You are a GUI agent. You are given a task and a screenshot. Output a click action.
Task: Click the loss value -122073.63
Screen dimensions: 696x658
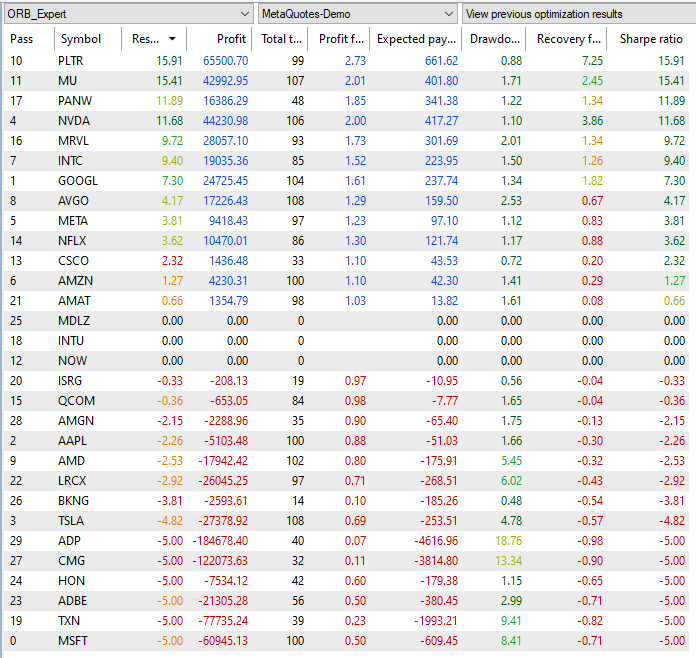220,560
